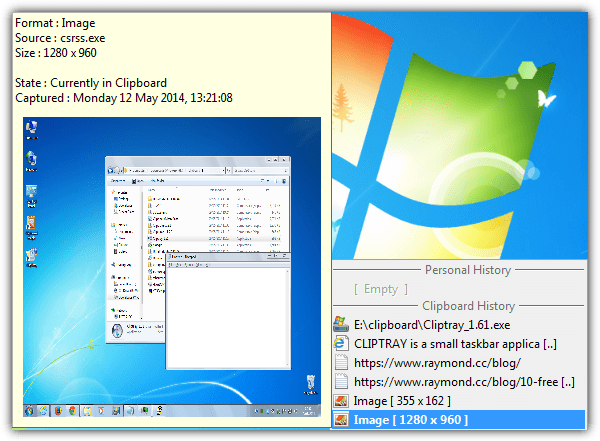600x441 pixels.
Task: Click the [ Empty ] placeholder under Personal History
Action: click(x=381, y=289)
